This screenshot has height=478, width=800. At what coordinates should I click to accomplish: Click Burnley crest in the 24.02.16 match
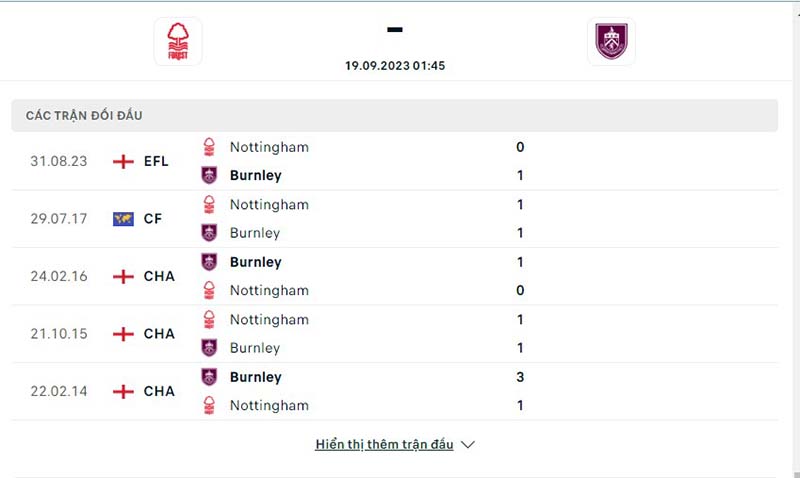click(x=209, y=262)
